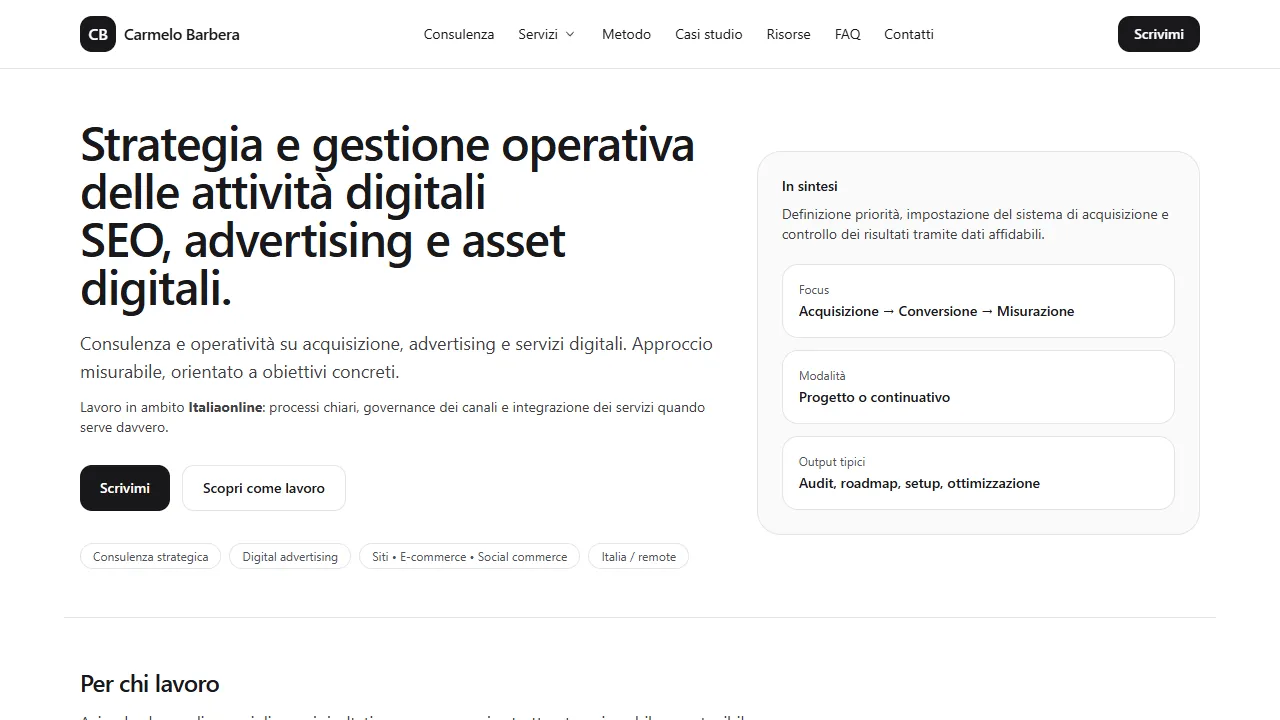1280x720 pixels.
Task: Click the Modalità card
Action: [978, 387]
